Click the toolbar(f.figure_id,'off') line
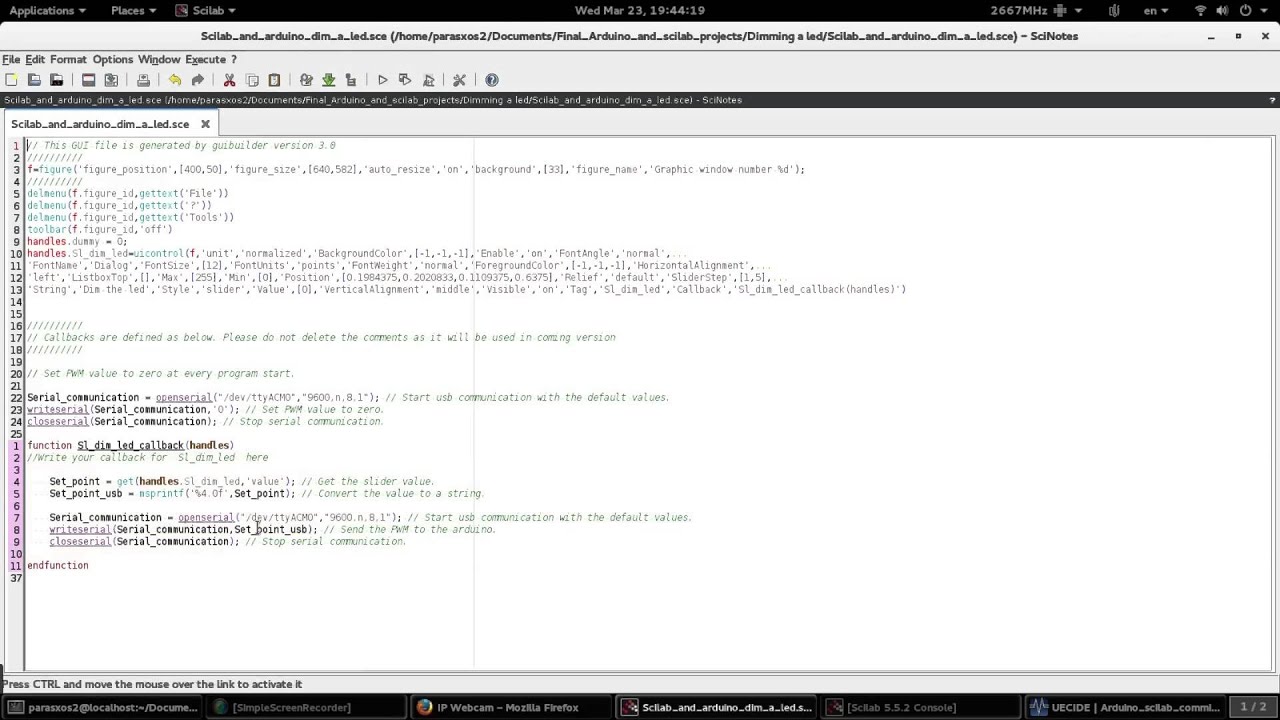Viewport: 1280px width, 720px height. [x=100, y=230]
